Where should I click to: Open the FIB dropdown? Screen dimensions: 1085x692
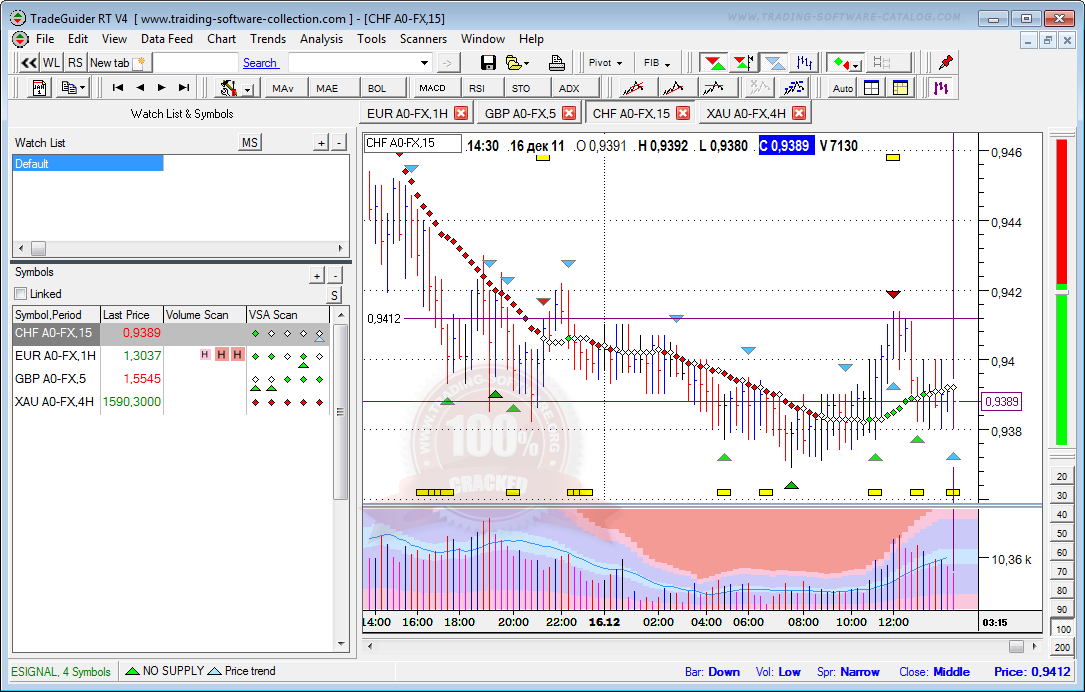(657, 63)
